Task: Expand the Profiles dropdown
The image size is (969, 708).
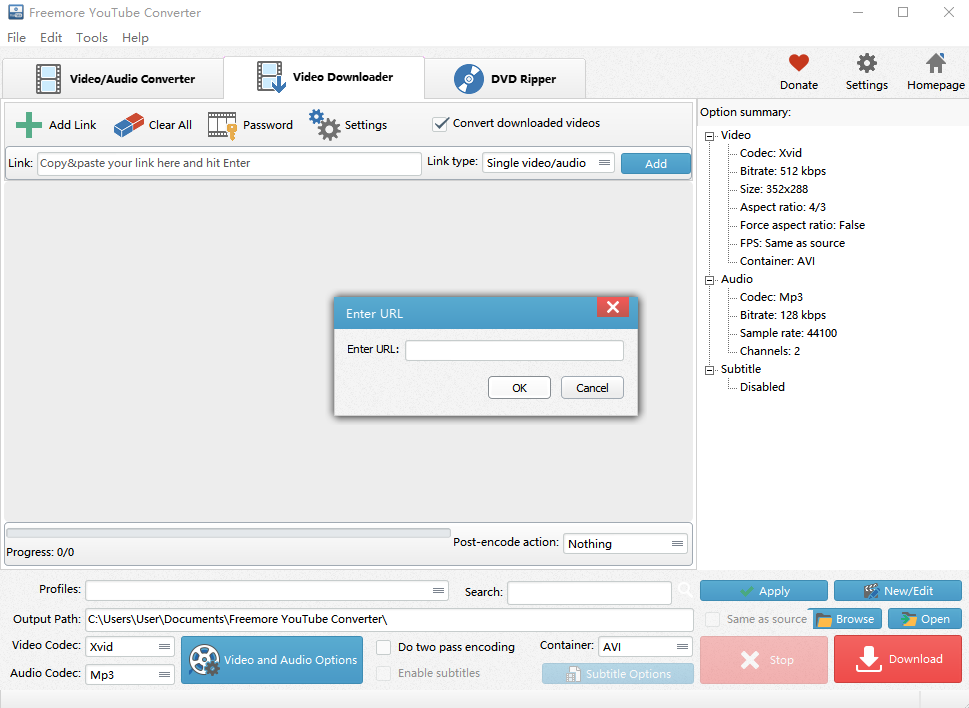Action: 267,590
